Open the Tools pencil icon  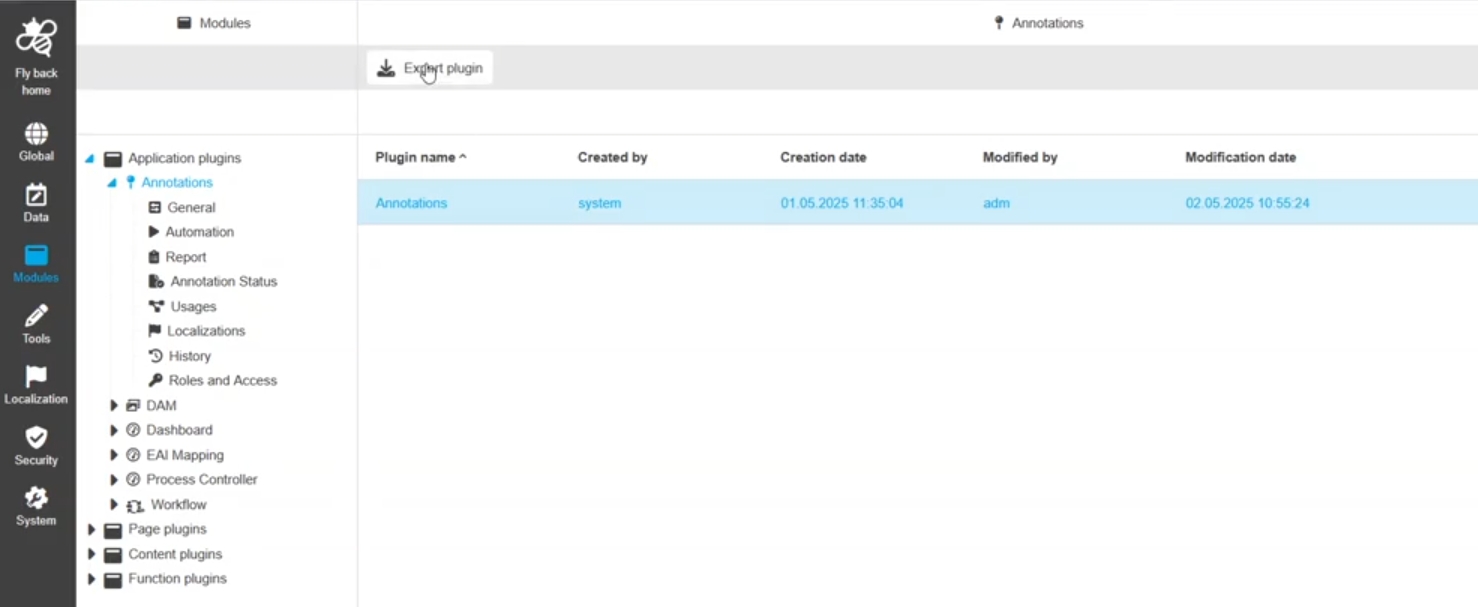(x=36, y=316)
